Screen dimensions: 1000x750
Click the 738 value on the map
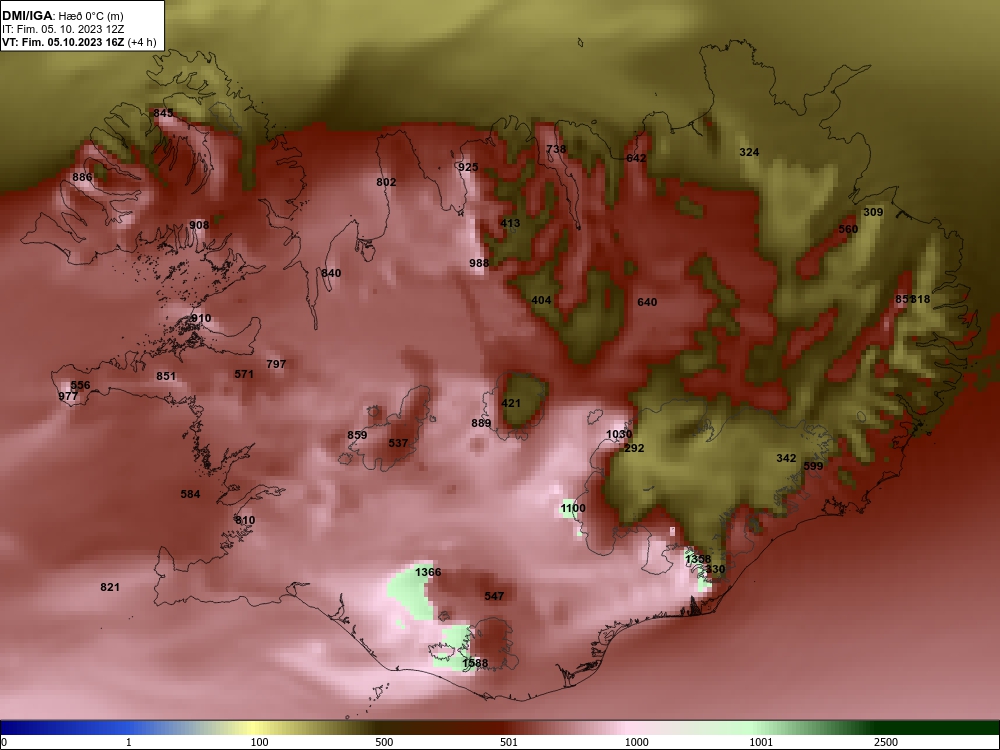tap(556, 149)
